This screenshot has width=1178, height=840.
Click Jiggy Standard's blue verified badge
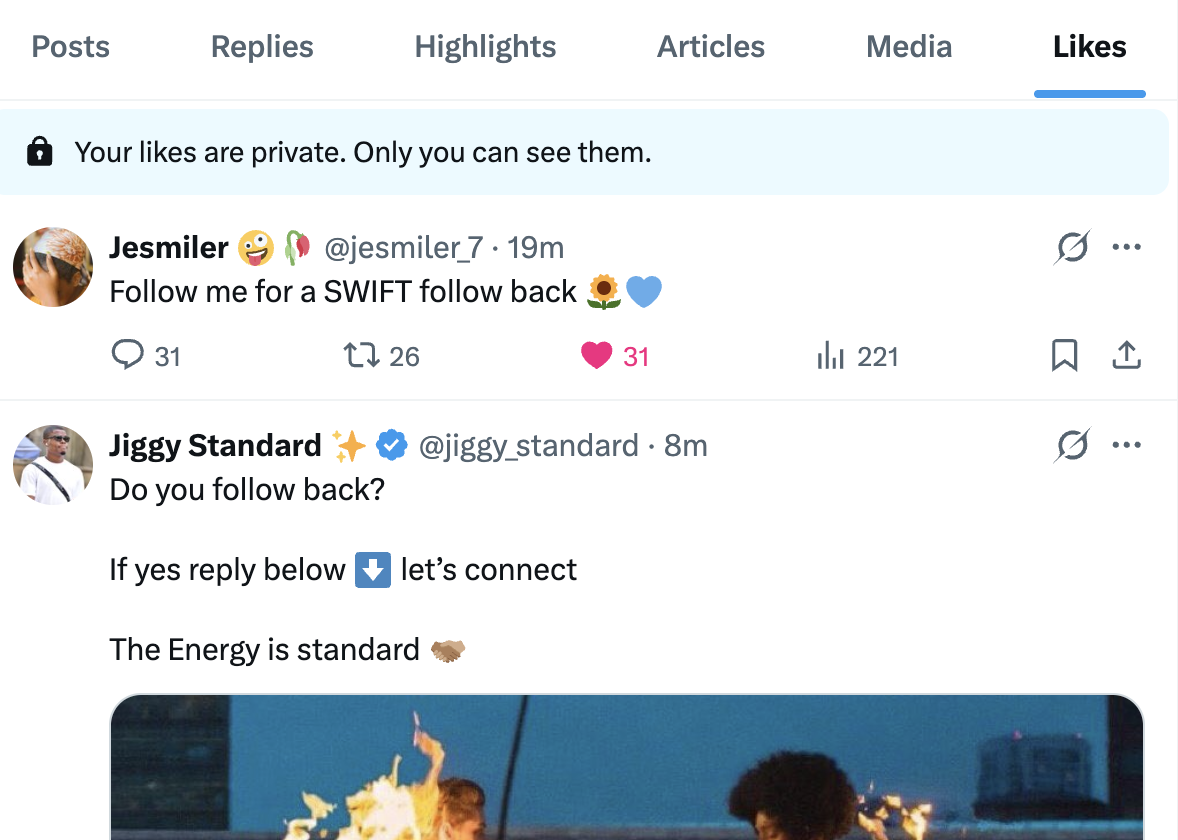coord(392,445)
